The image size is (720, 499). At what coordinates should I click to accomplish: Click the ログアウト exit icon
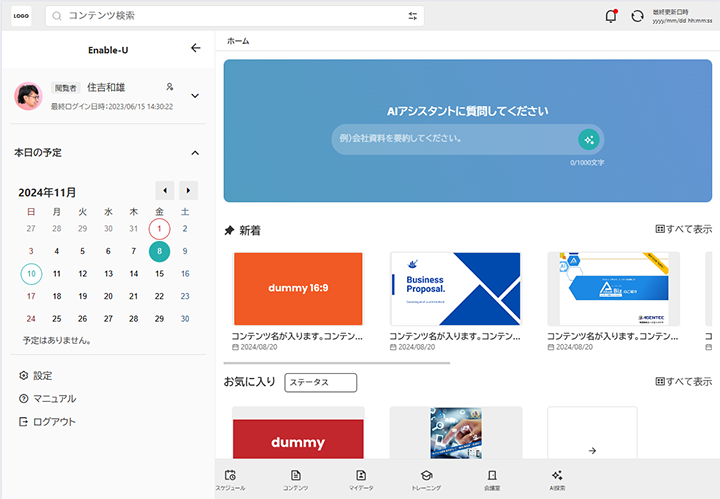tap(23, 421)
